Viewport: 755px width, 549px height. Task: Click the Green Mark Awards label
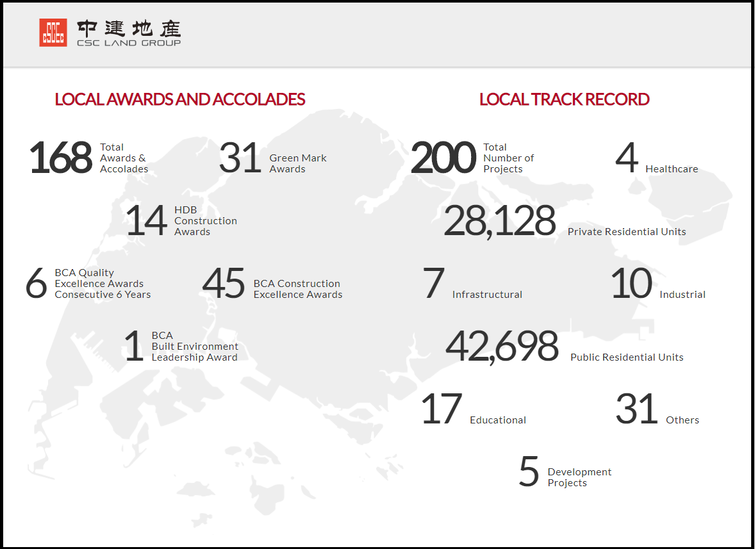point(298,163)
